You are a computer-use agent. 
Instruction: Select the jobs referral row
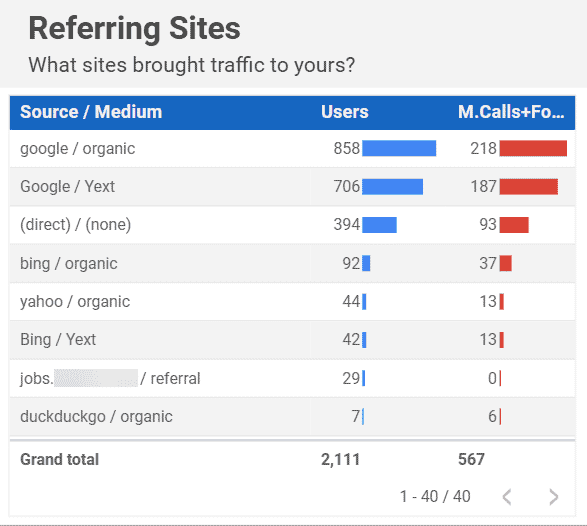coord(292,378)
